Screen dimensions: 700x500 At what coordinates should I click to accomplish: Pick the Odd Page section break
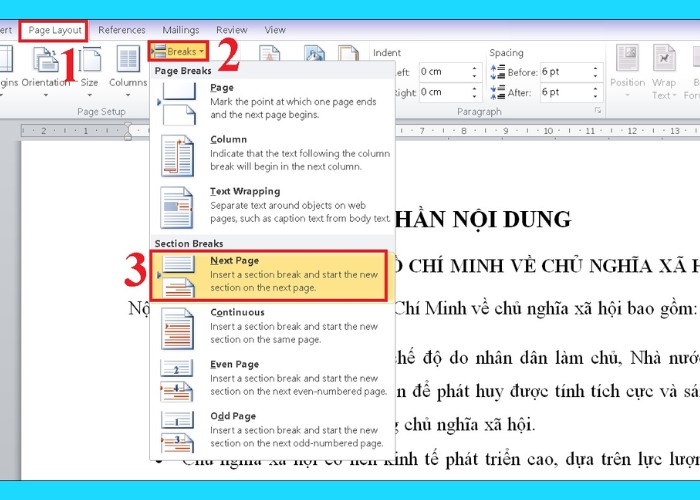pos(272,432)
